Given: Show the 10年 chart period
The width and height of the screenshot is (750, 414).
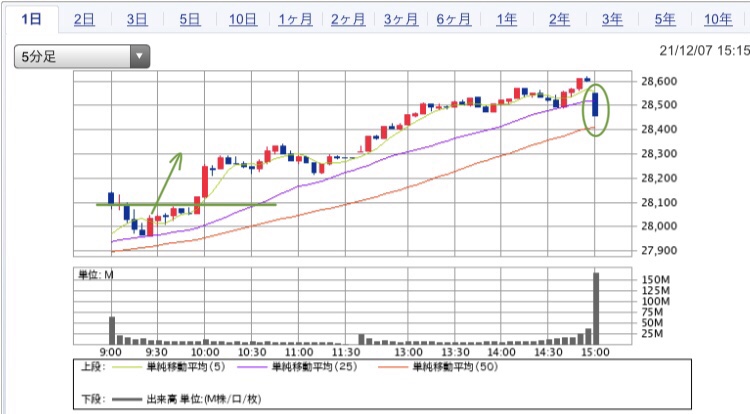Looking at the screenshot, I should [718, 20].
